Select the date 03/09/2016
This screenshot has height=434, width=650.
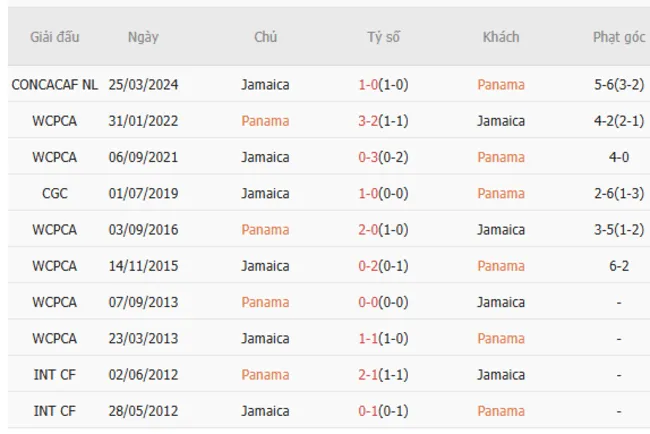coord(143,229)
